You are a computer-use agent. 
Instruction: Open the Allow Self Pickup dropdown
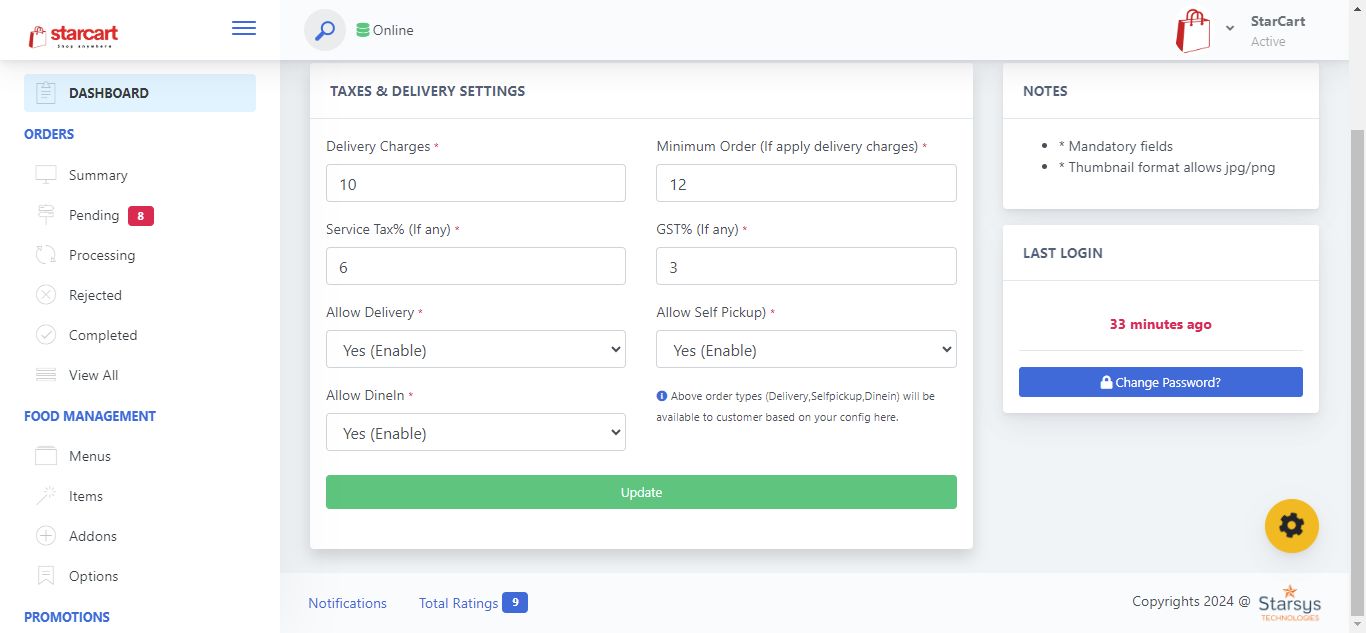806,350
